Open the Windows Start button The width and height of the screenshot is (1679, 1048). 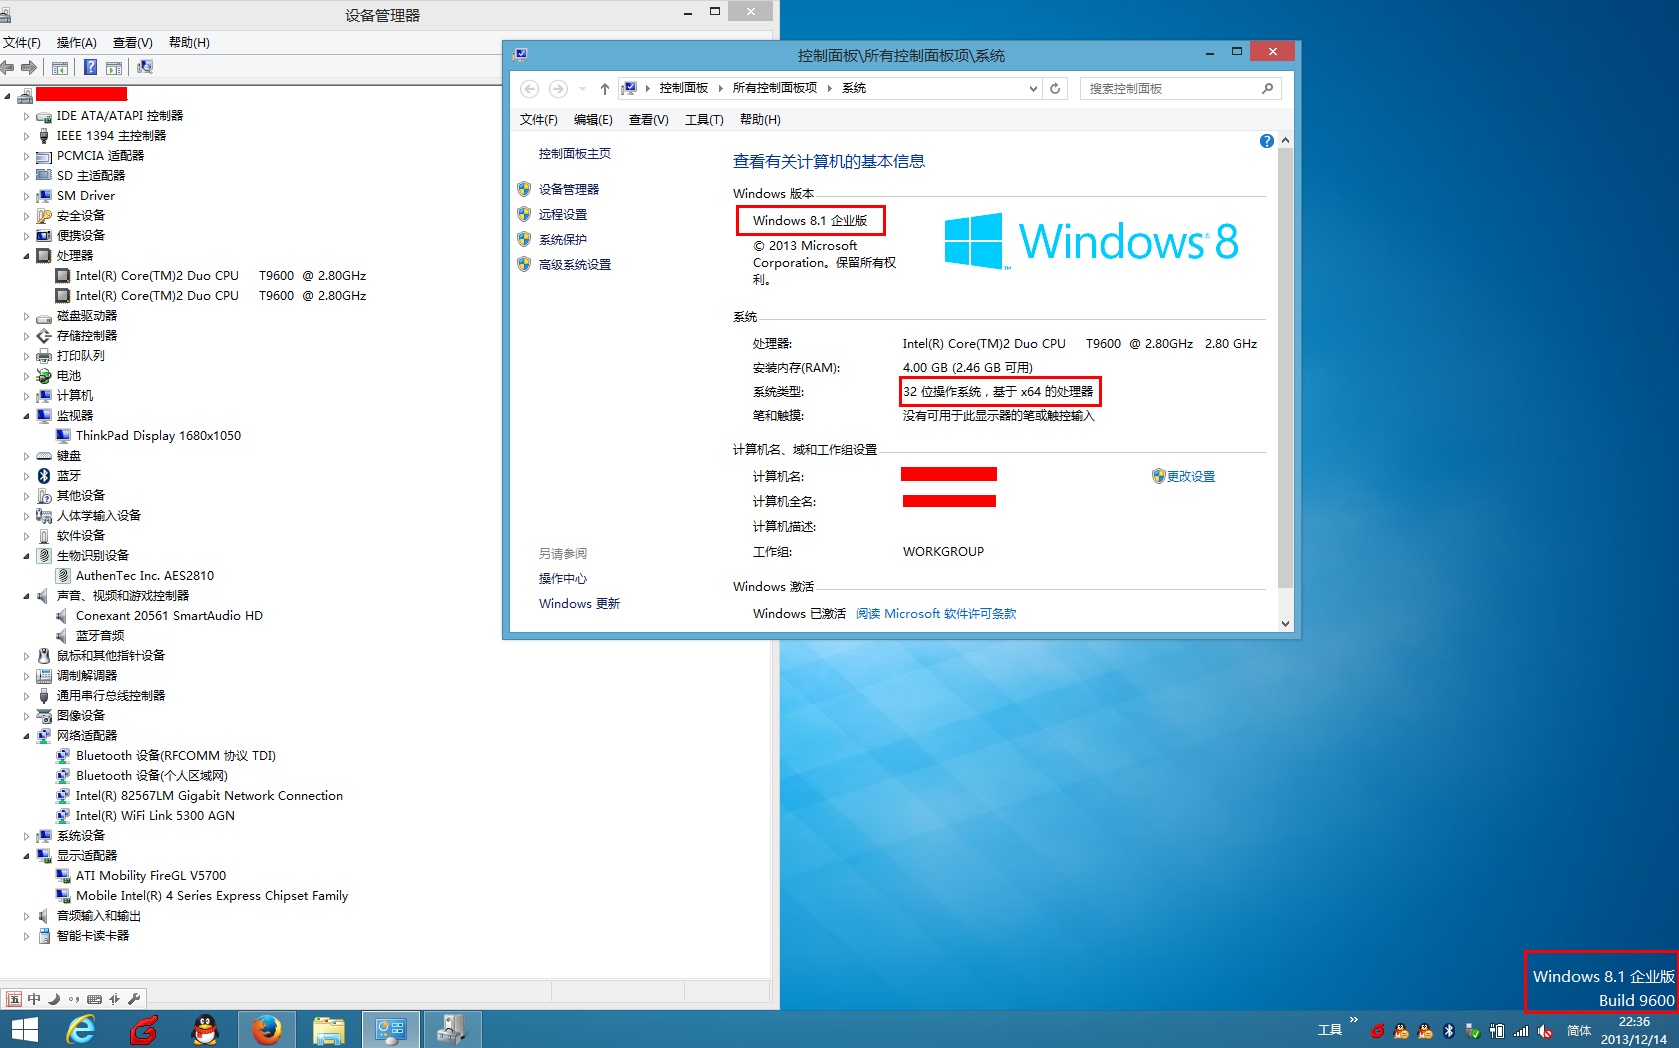(24, 1029)
